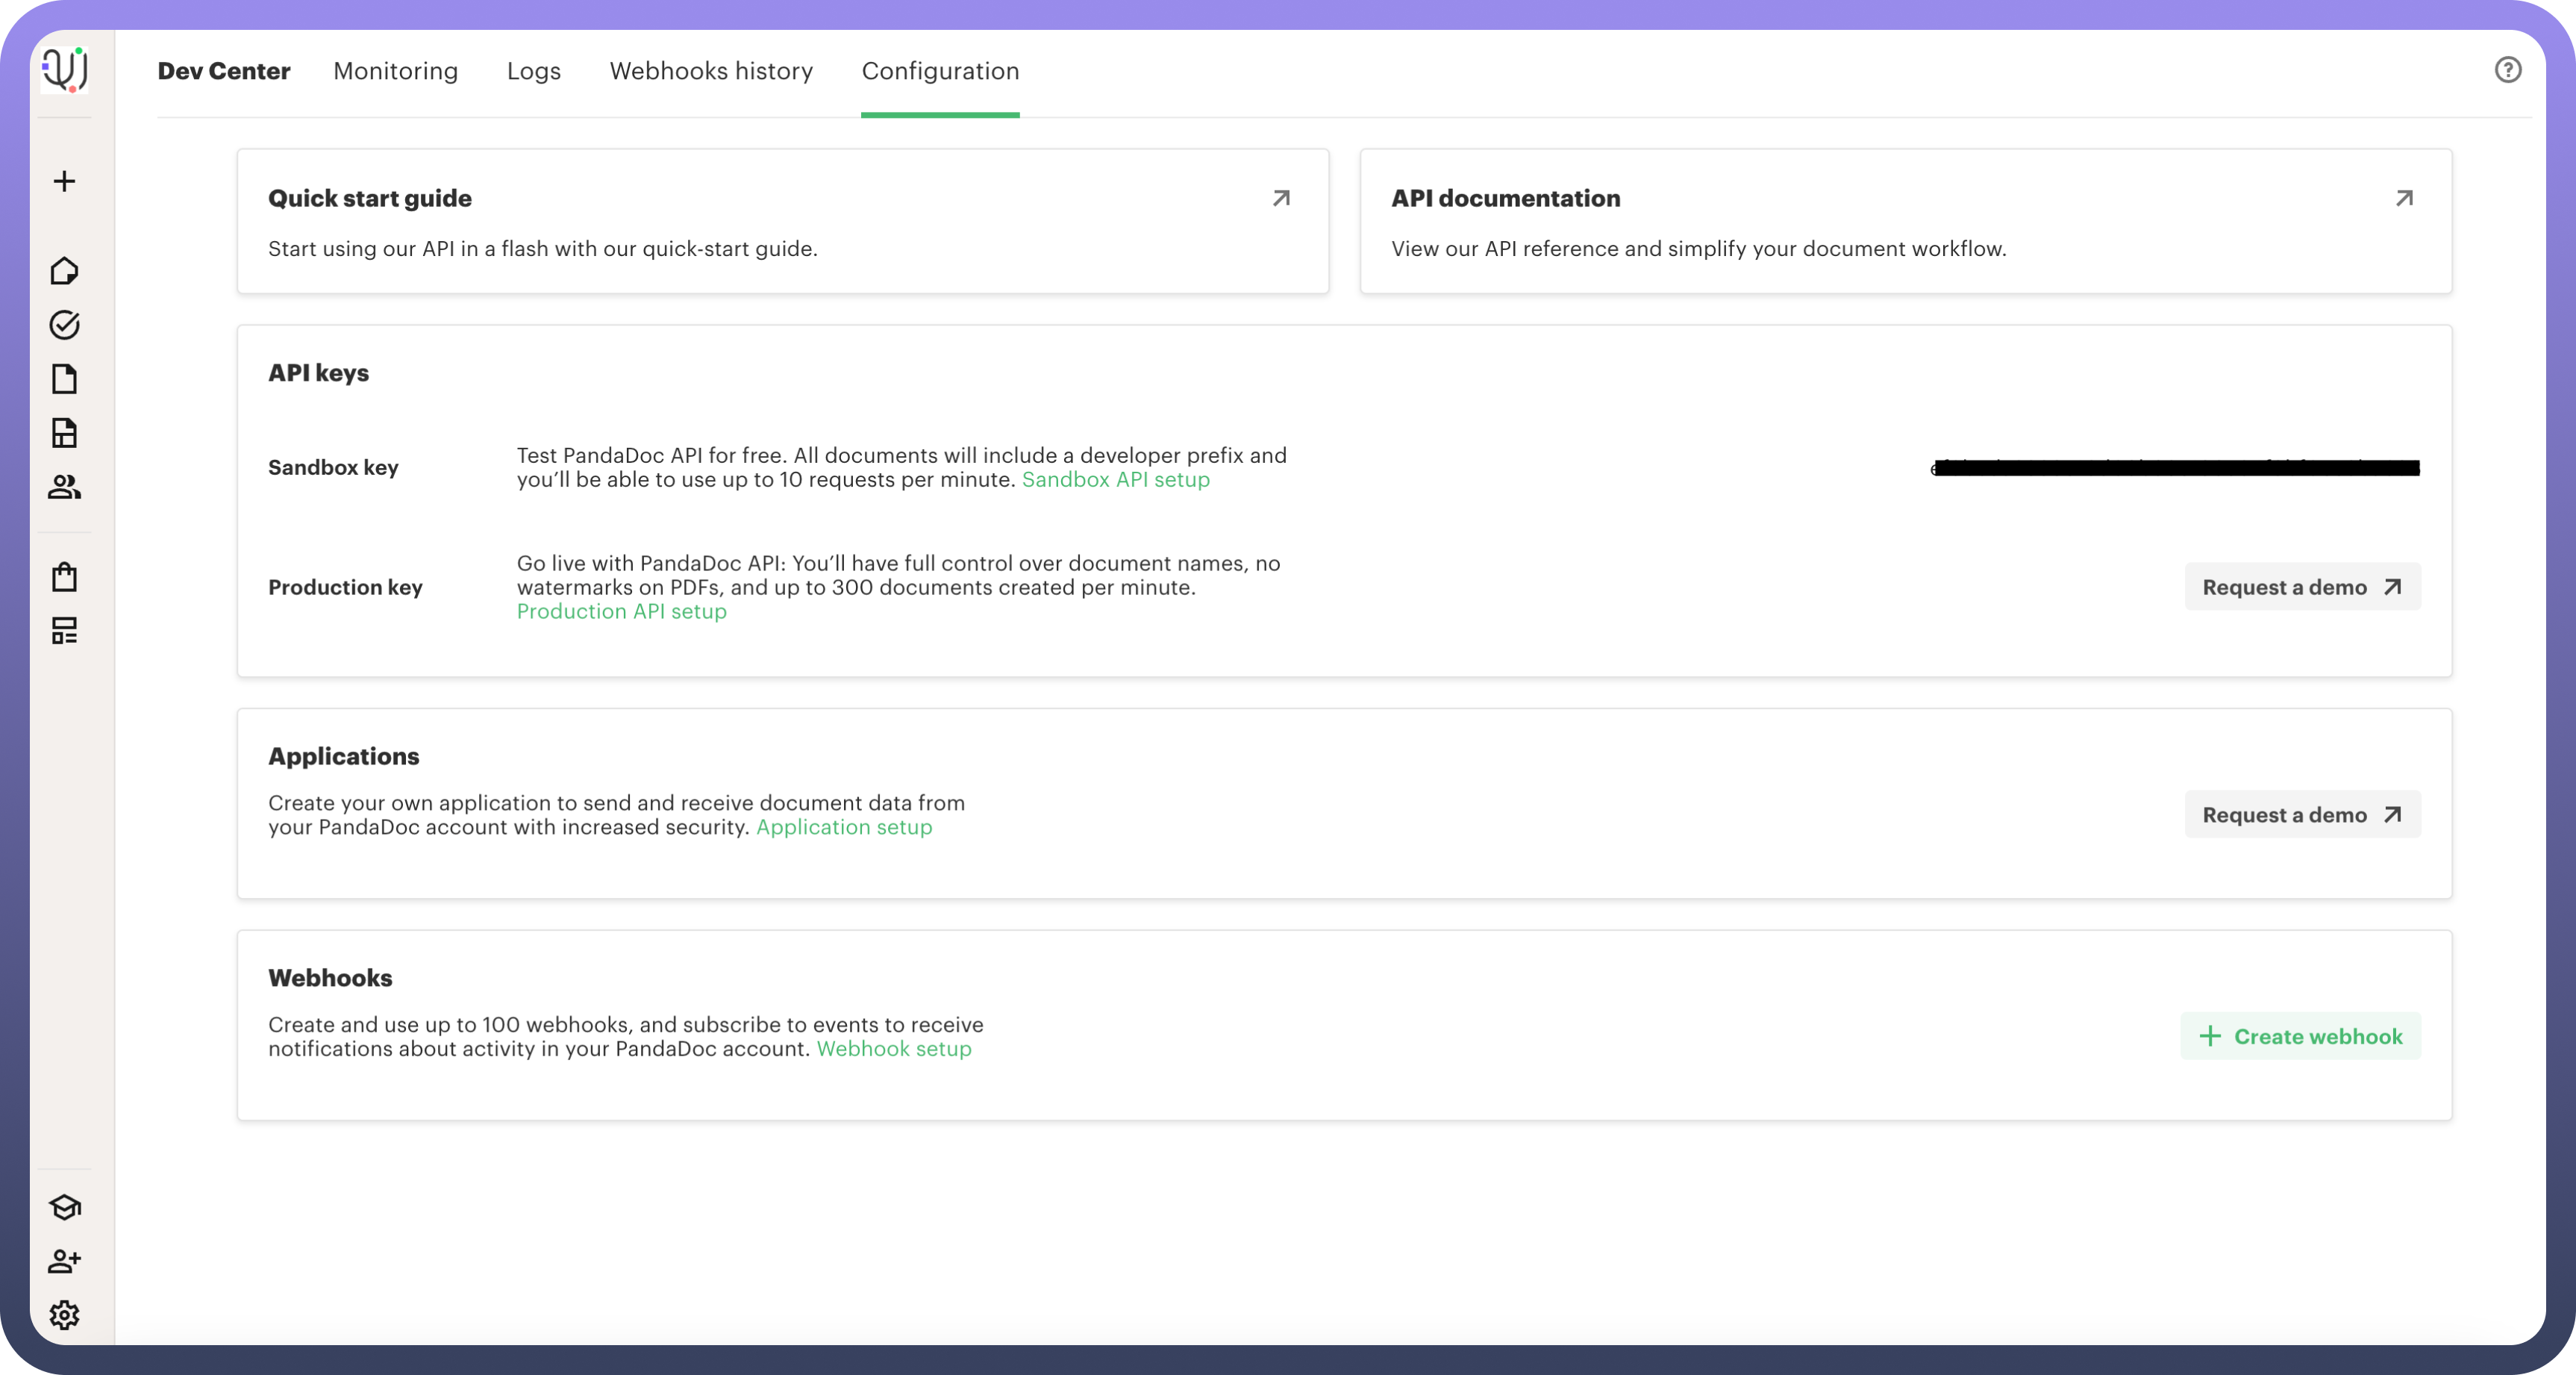Open the Settings gear icon
This screenshot has height=1375, width=2576.
[64, 1315]
